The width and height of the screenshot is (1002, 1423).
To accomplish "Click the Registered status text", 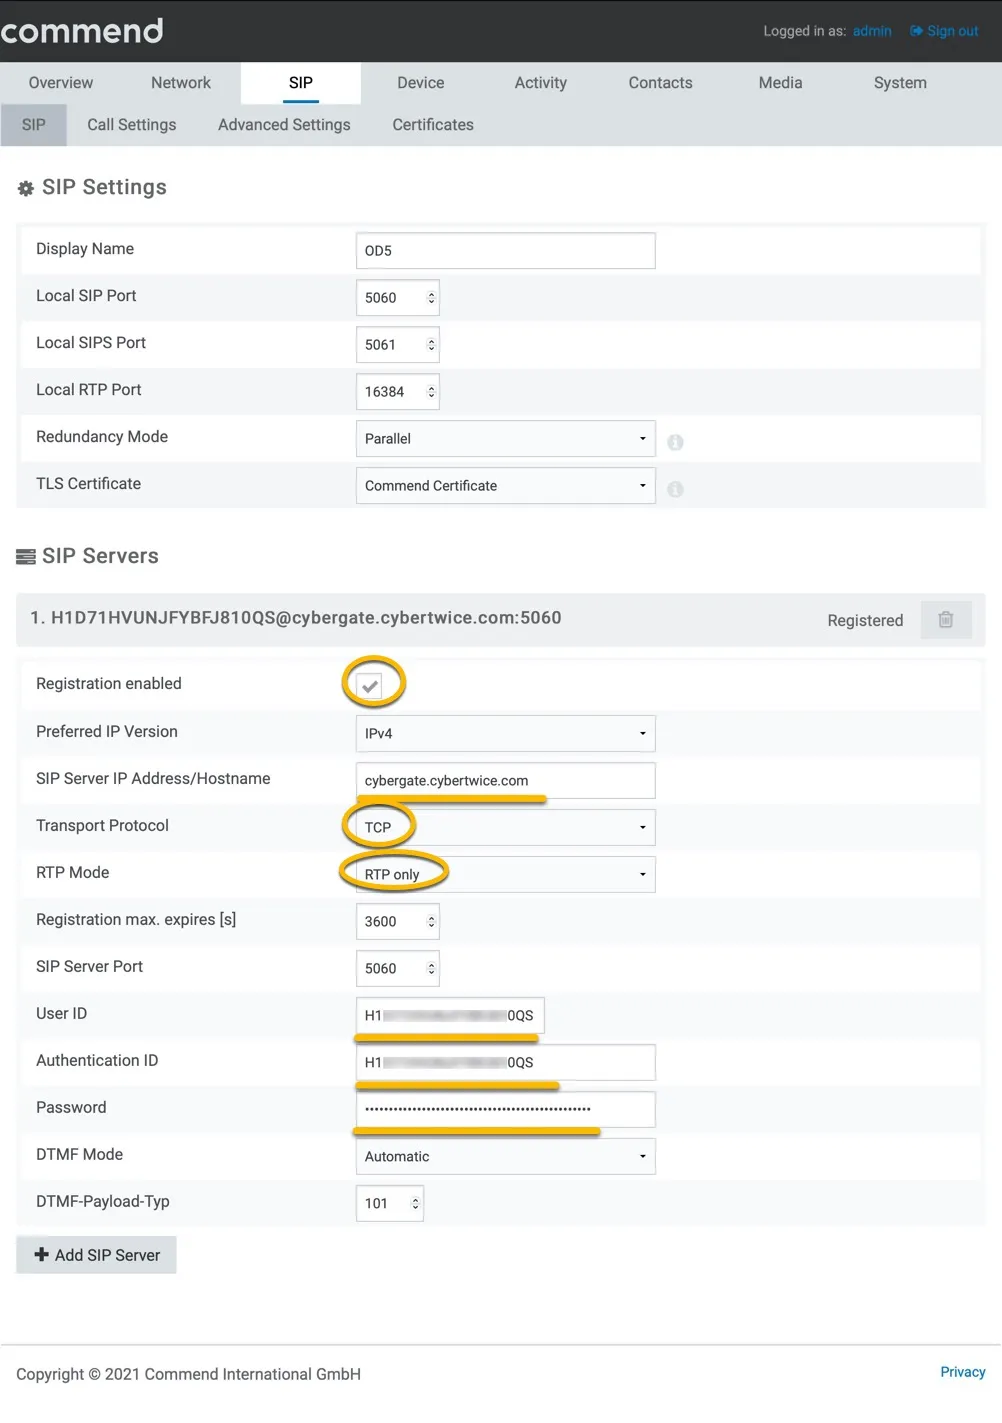I will 865,621.
